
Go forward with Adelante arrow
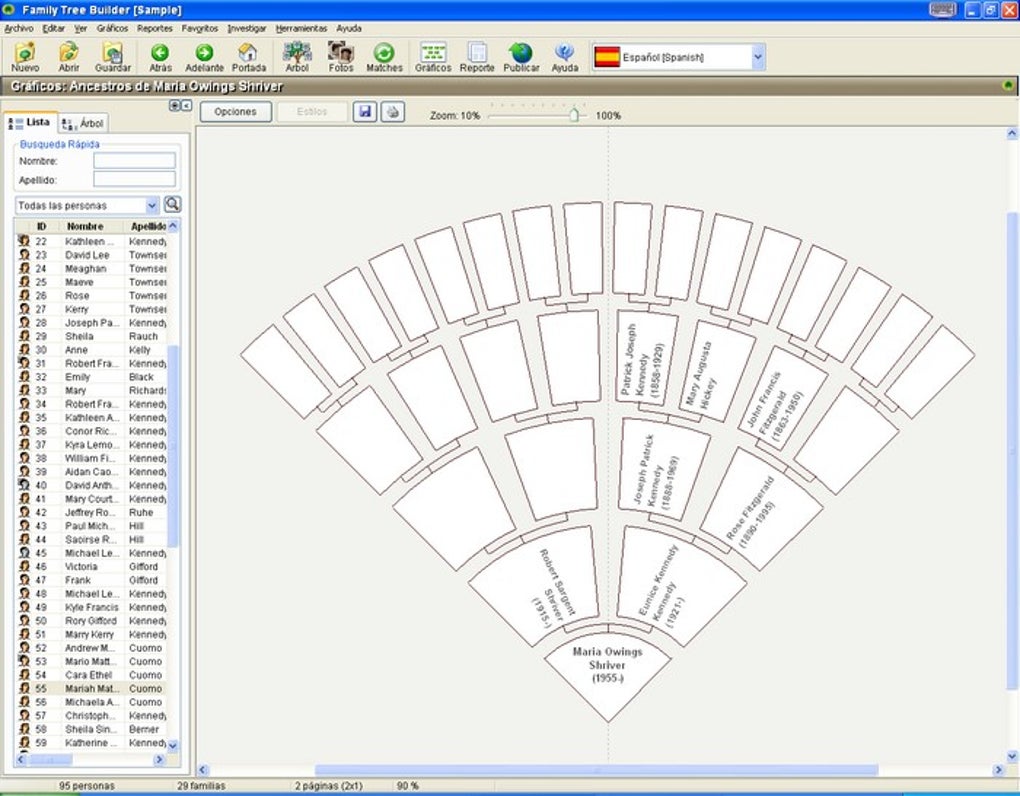[x=204, y=57]
